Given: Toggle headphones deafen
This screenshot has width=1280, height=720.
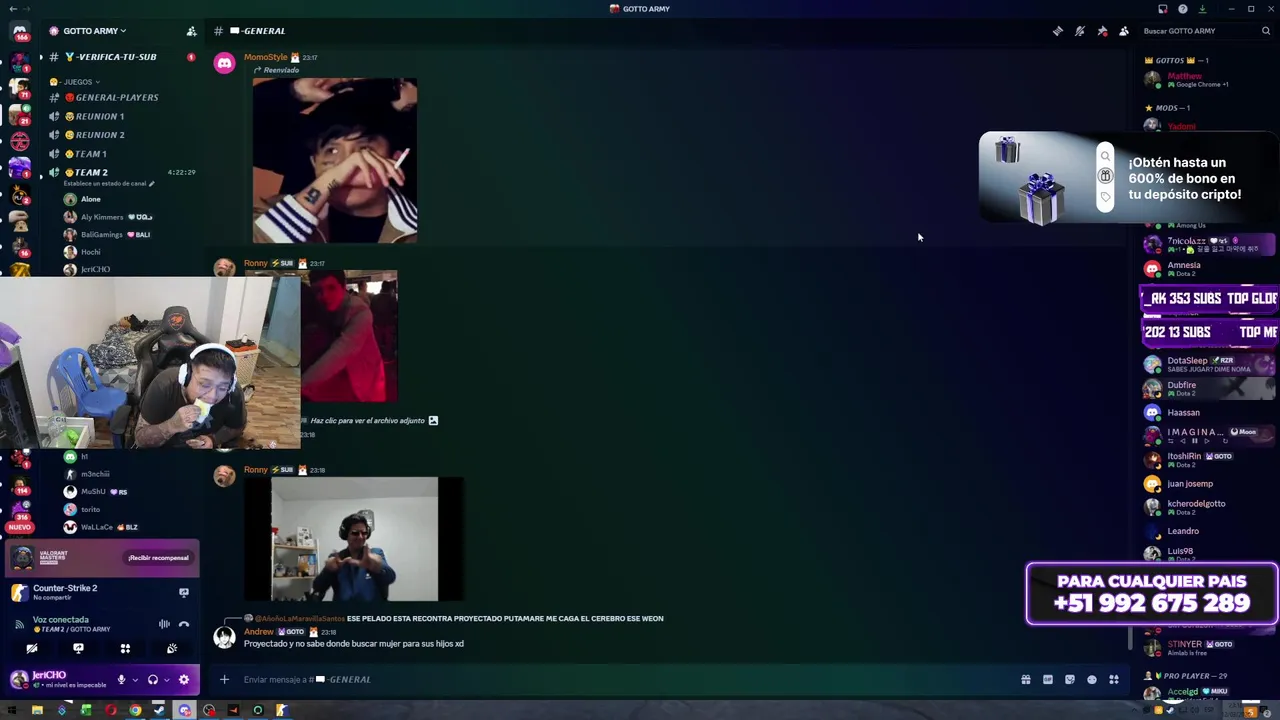Looking at the screenshot, I should point(152,680).
